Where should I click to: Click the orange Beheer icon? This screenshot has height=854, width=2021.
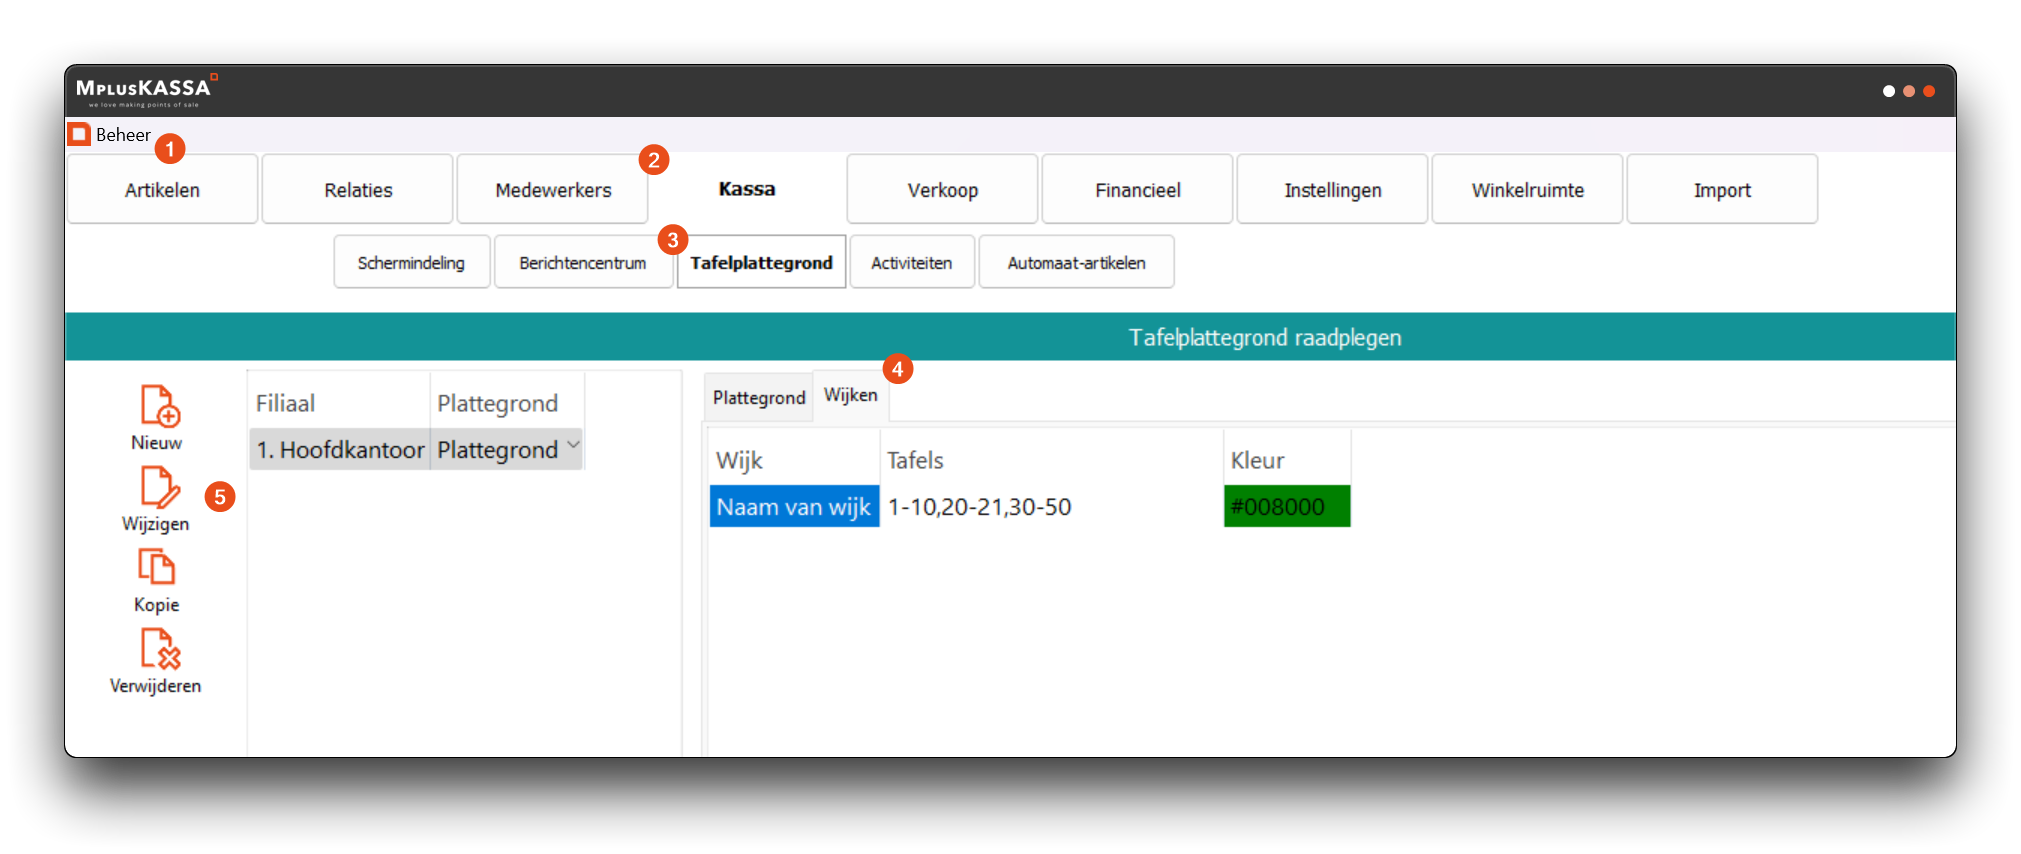pyautogui.click(x=80, y=134)
